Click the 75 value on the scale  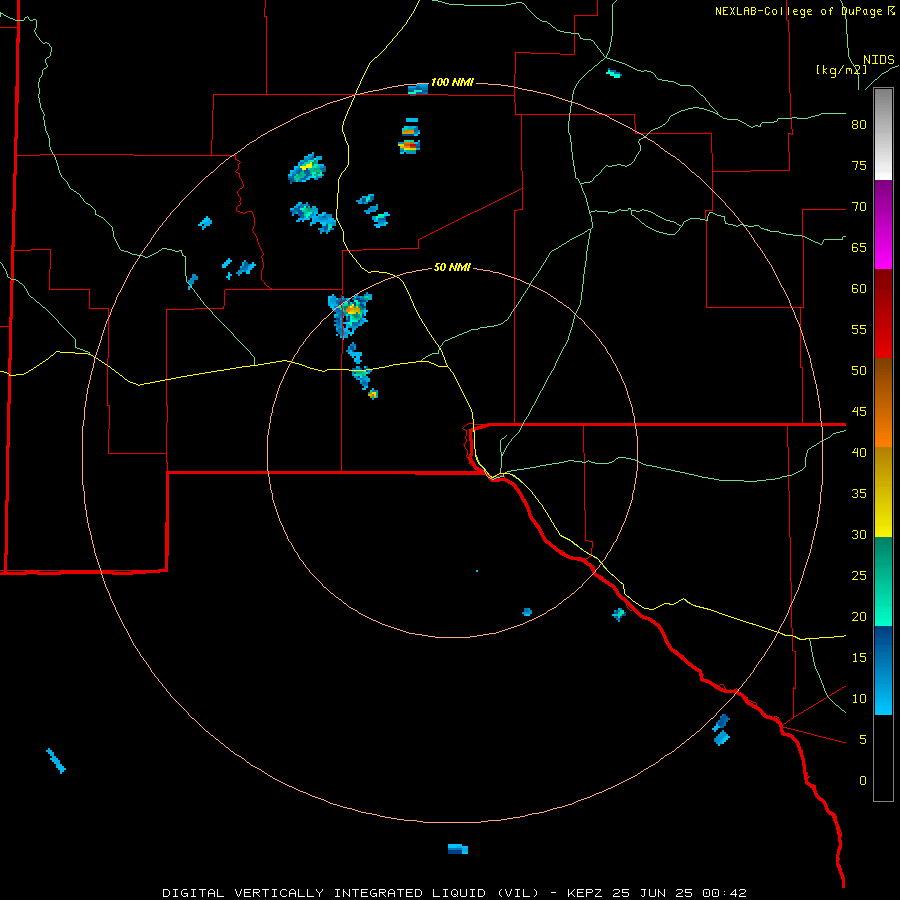pyautogui.click(x=859, y=165)
